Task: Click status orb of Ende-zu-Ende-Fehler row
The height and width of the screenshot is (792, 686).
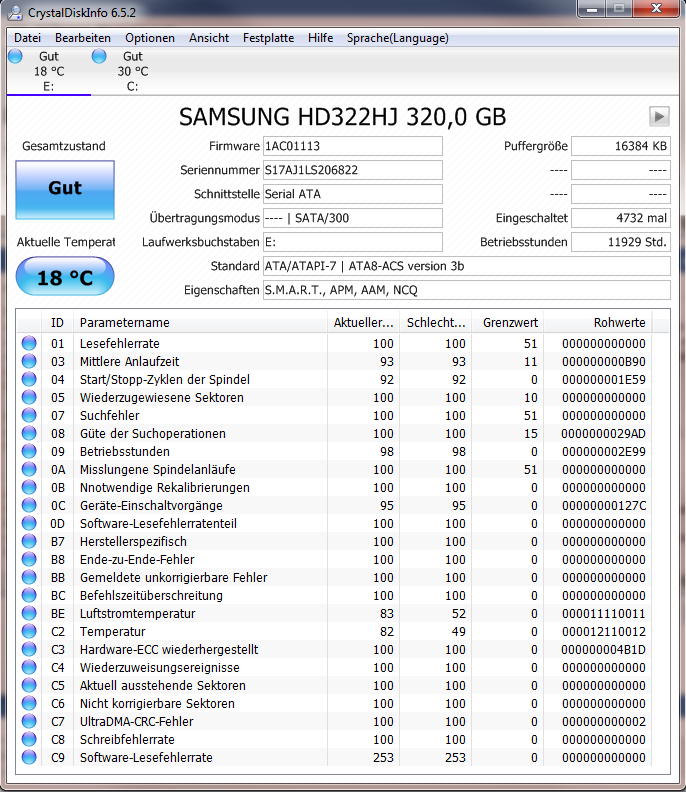Action: point(29,559)
